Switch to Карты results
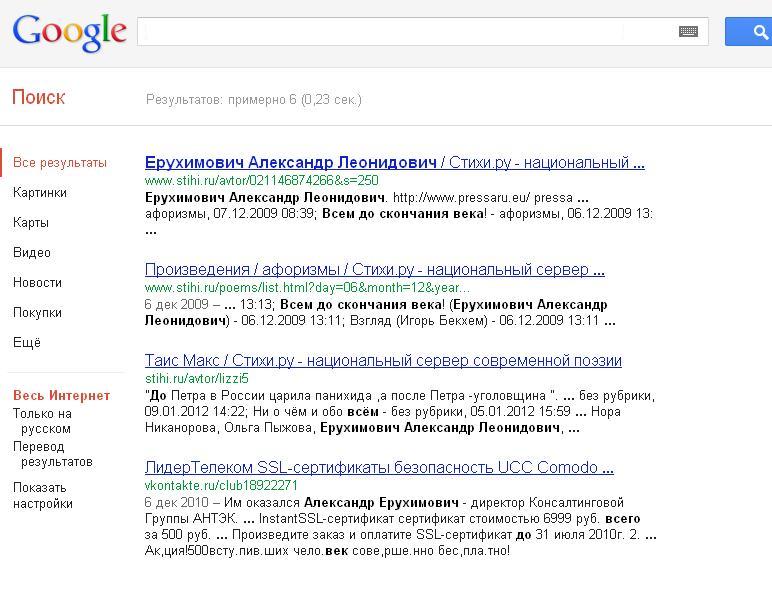 click(x=31, y=223)
